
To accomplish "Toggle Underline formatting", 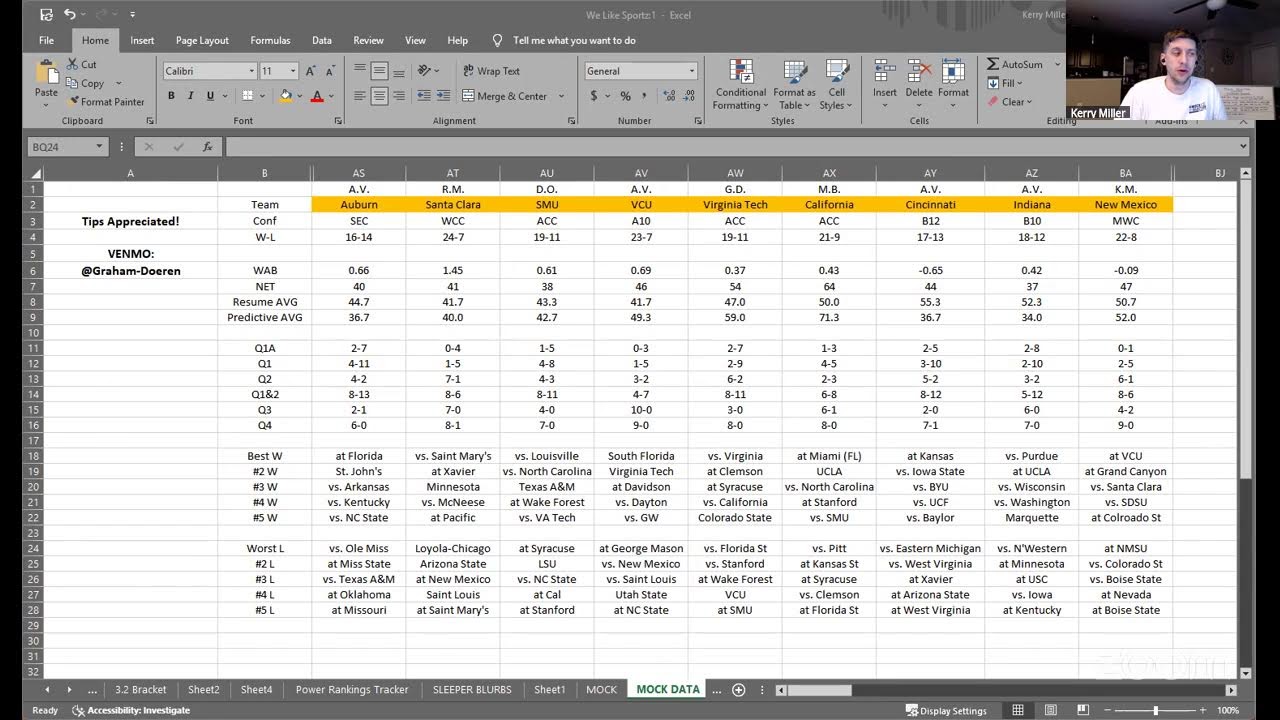I will pos(210,96).
